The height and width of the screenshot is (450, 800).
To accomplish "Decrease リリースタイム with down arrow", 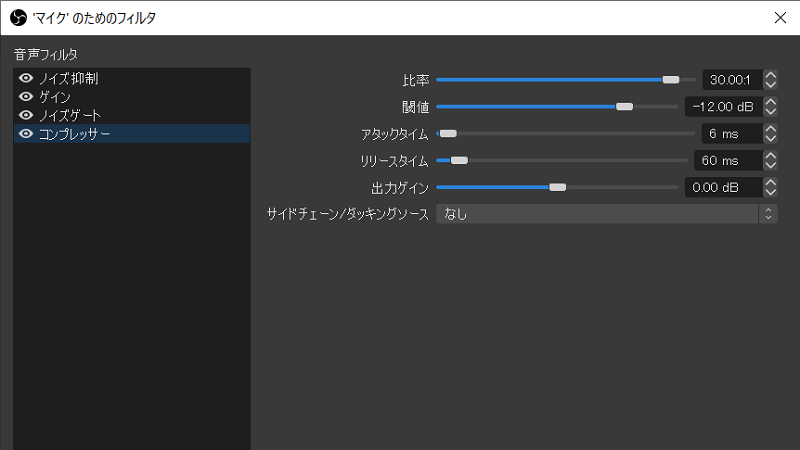I will tap(770, 165).
